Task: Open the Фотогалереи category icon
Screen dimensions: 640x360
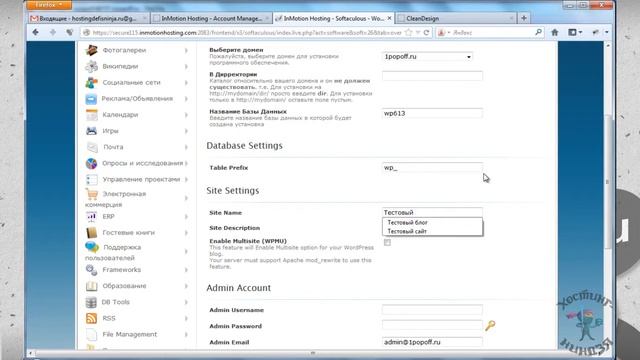Action: point(91,50)
